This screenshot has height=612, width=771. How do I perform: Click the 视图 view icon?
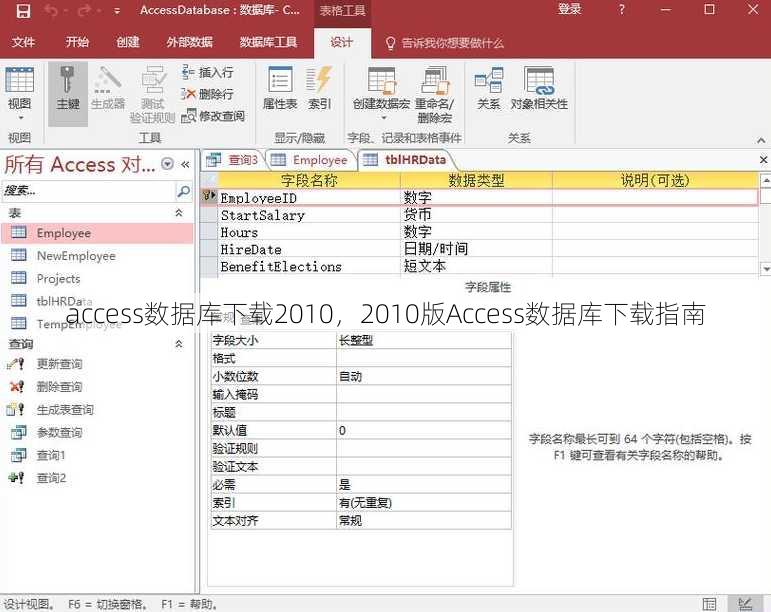point(20,80)
